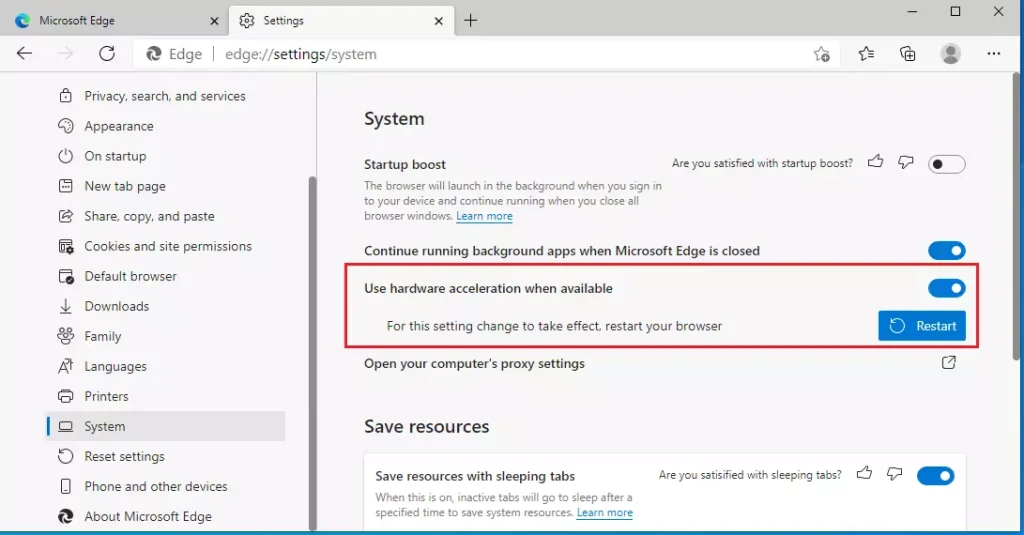1024x535 pixels.
Task: Open Default browser settings
Action: [165, 276]
